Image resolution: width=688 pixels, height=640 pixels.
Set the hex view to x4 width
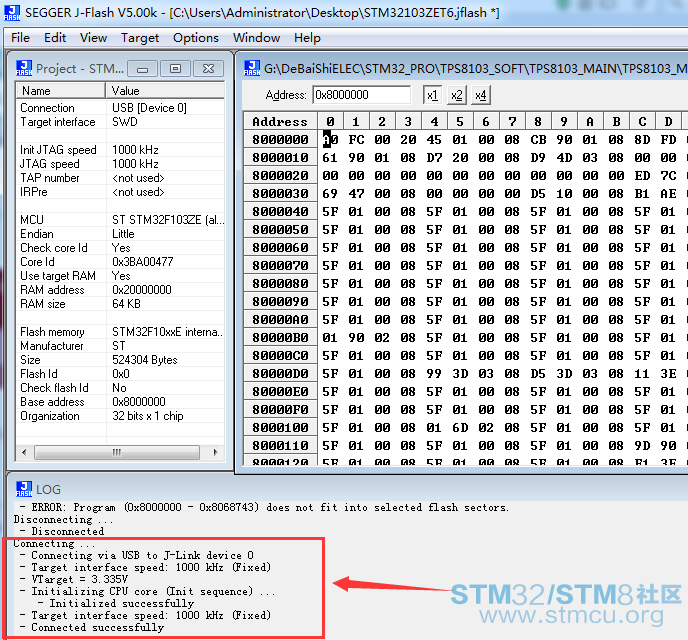(x=481, y=95)
